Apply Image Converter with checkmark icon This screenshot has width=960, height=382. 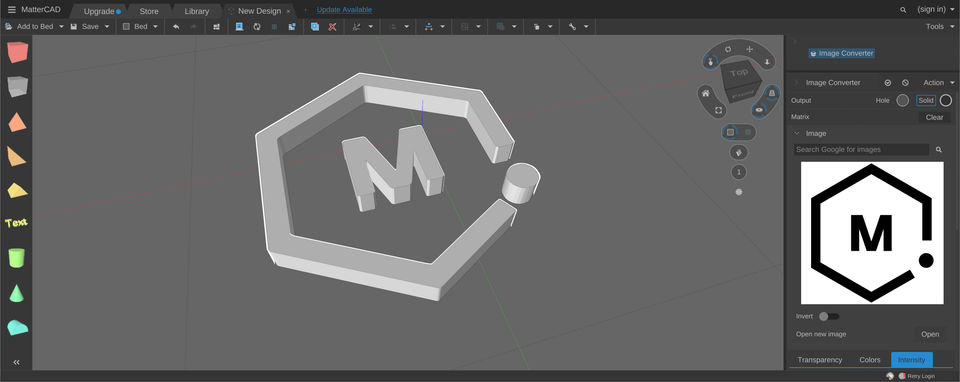click(888, 83)
